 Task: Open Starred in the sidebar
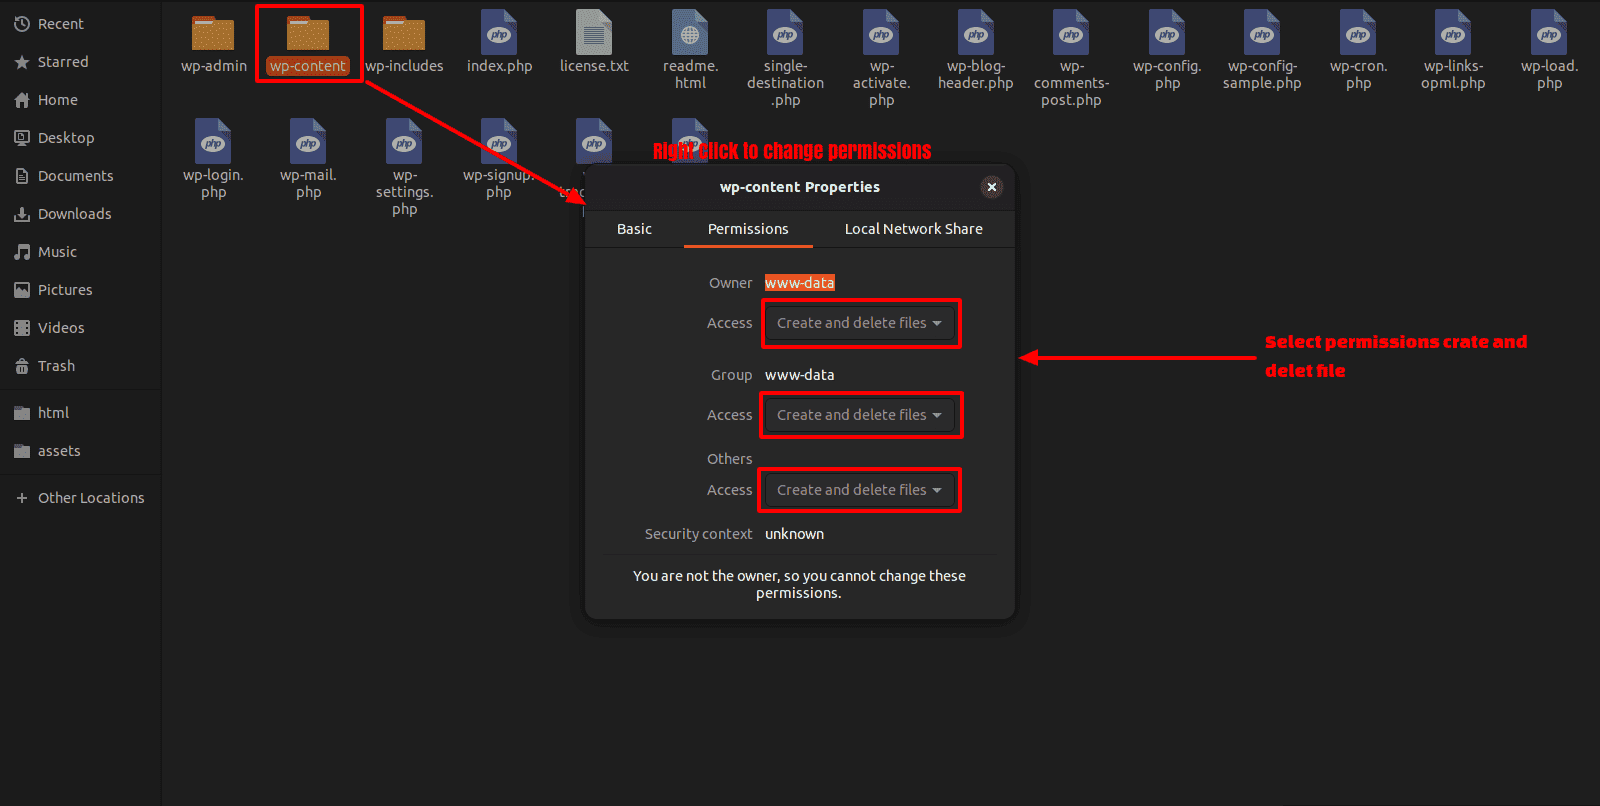(x=80, y=62)
